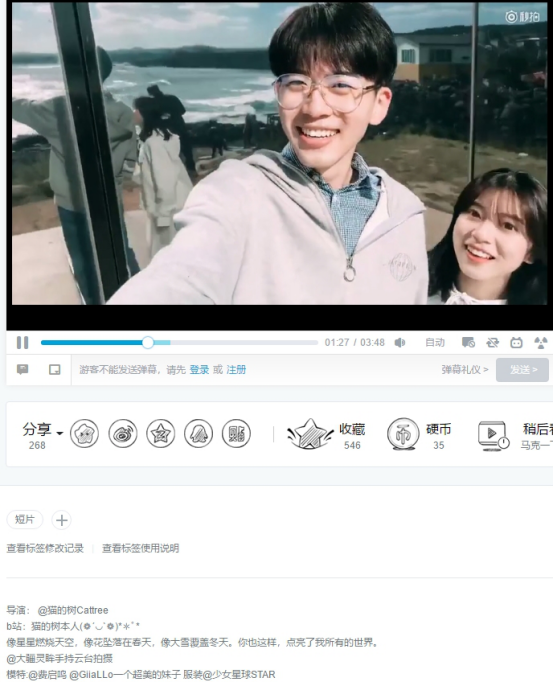
Task: Click the 收藏 count 546
Action: 352,445
